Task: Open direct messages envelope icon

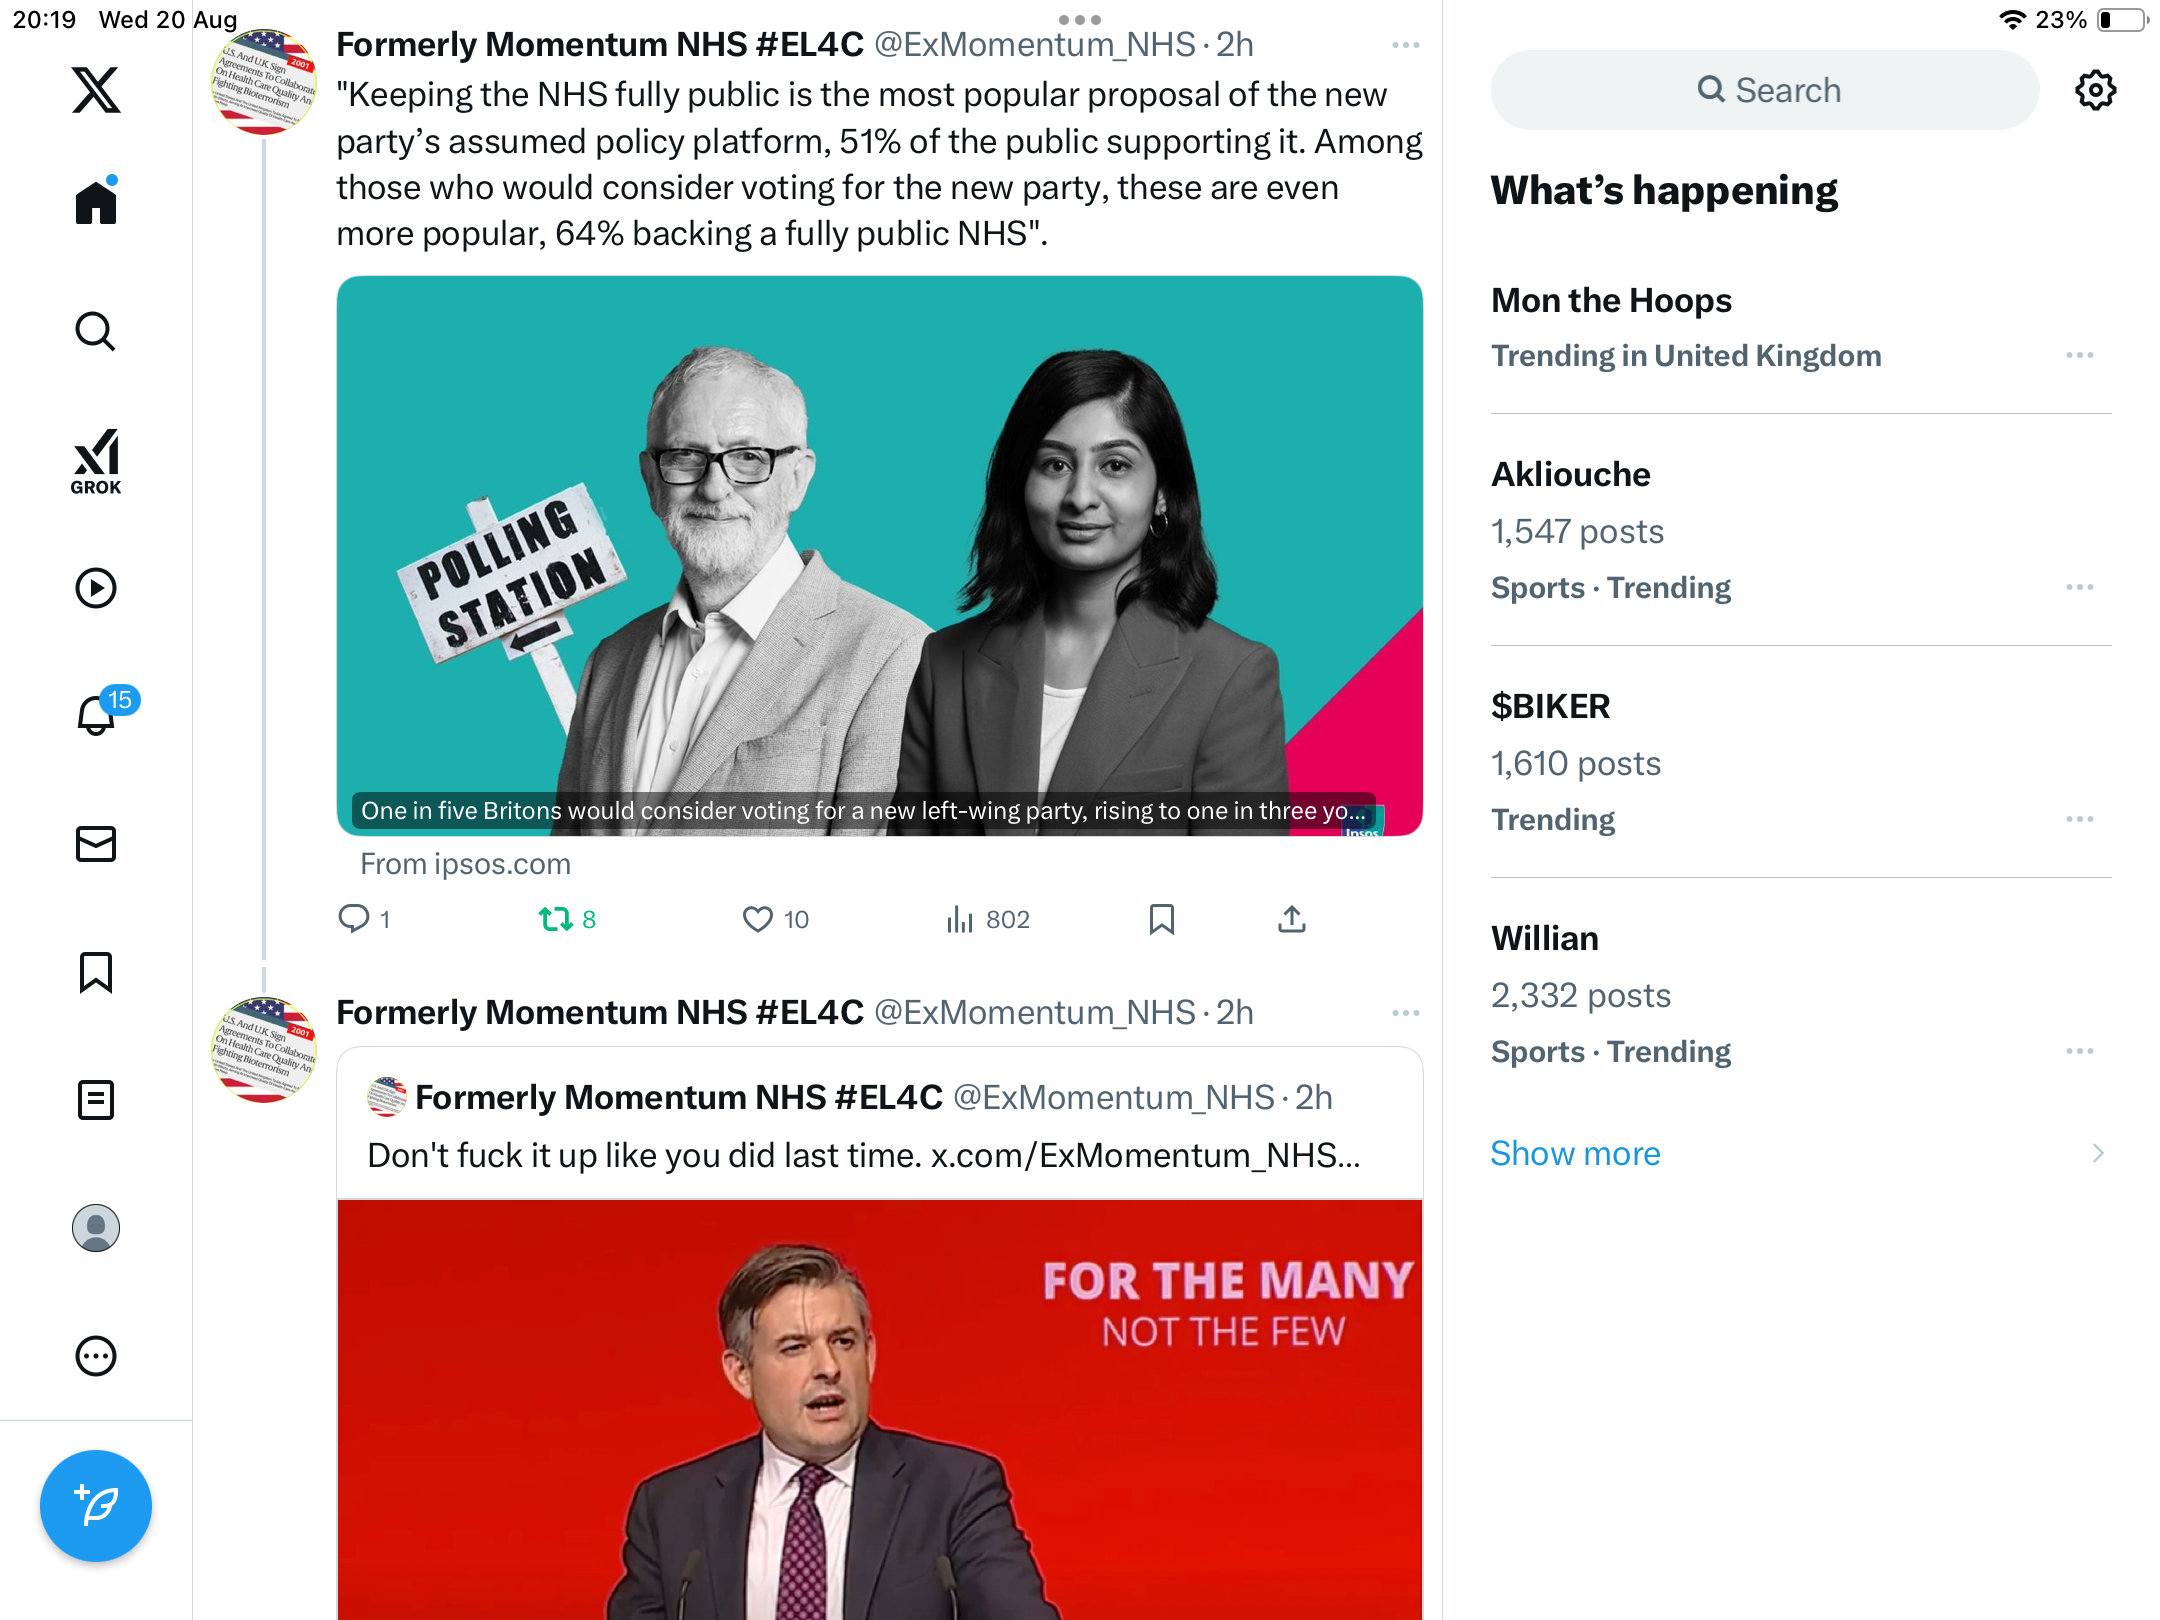Action: 96,844
